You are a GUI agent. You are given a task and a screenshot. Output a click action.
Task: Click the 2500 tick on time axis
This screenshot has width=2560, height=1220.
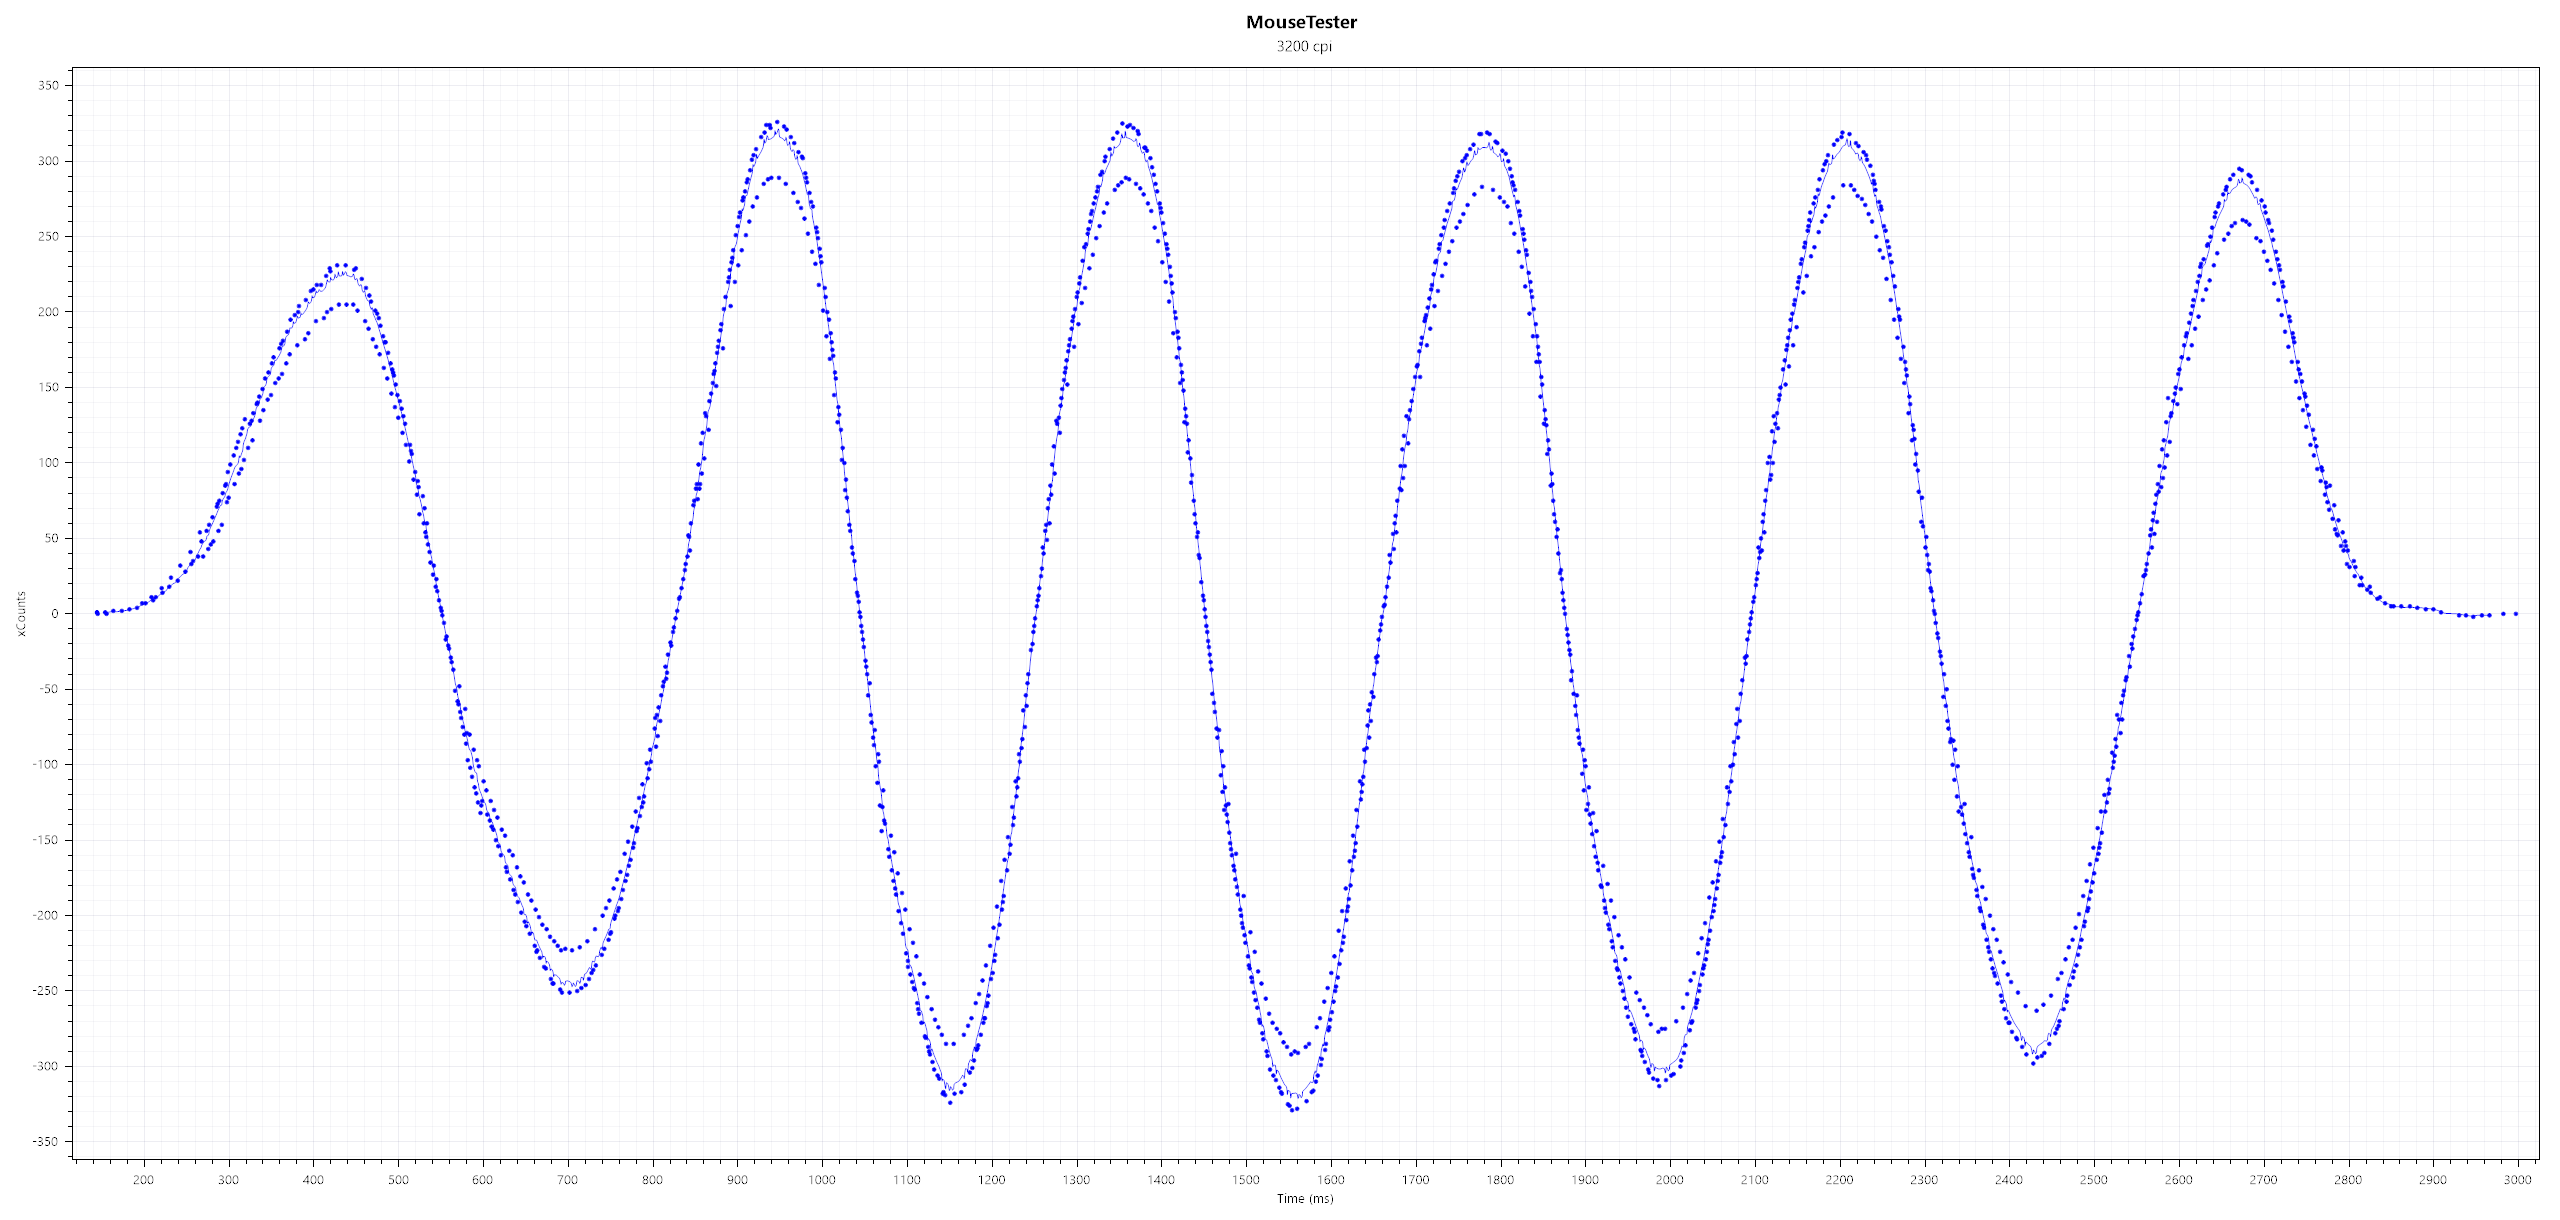click(2093, 1180)
